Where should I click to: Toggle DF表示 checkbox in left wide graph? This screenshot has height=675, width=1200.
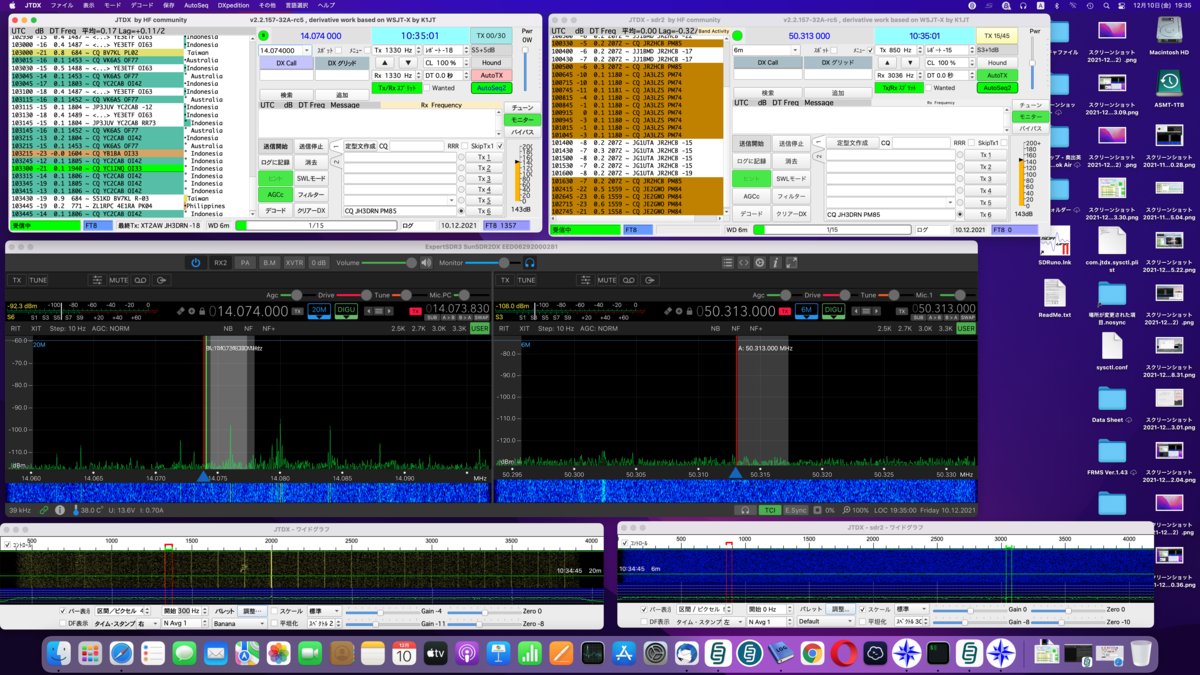(x=63, y=624)
